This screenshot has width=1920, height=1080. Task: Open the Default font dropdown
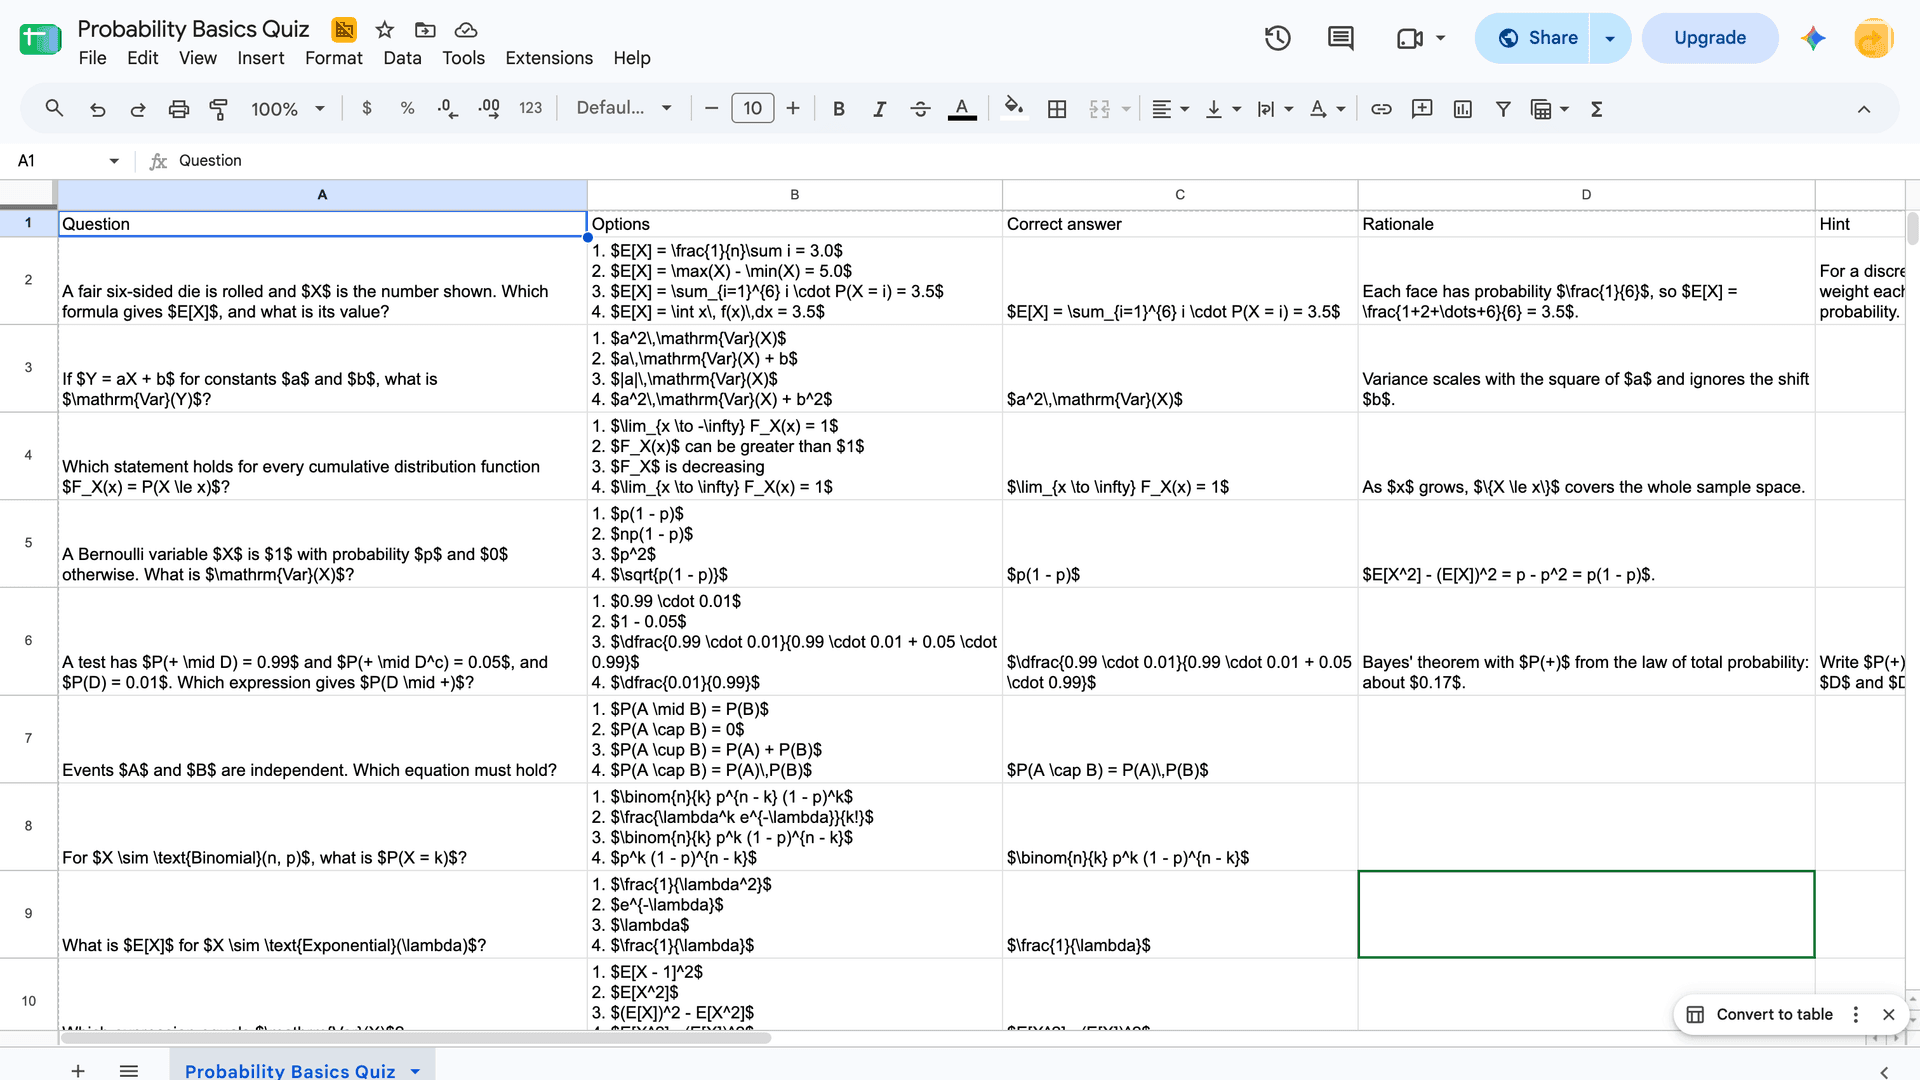pos(624,108)
